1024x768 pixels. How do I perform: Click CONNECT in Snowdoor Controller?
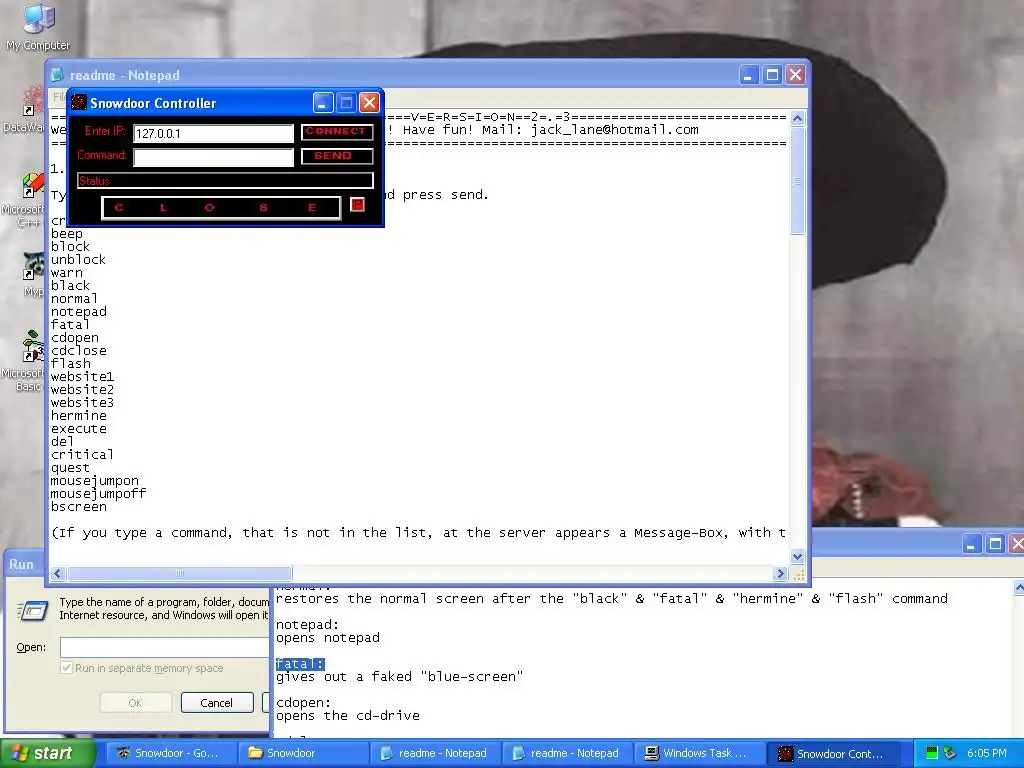337,131
